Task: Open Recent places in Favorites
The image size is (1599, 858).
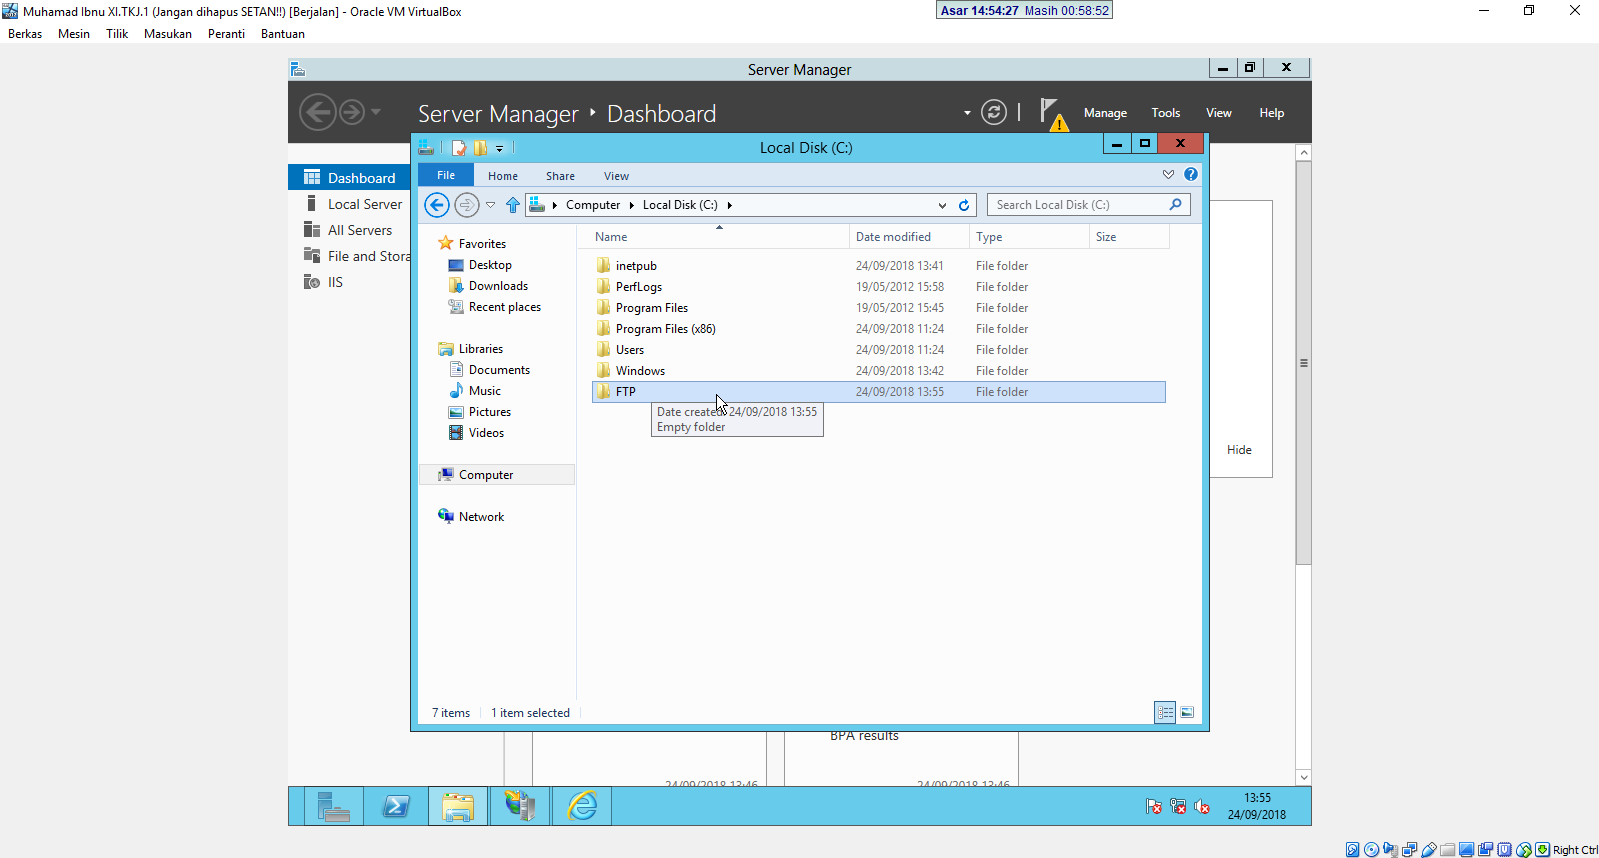Action: [504, 307]
